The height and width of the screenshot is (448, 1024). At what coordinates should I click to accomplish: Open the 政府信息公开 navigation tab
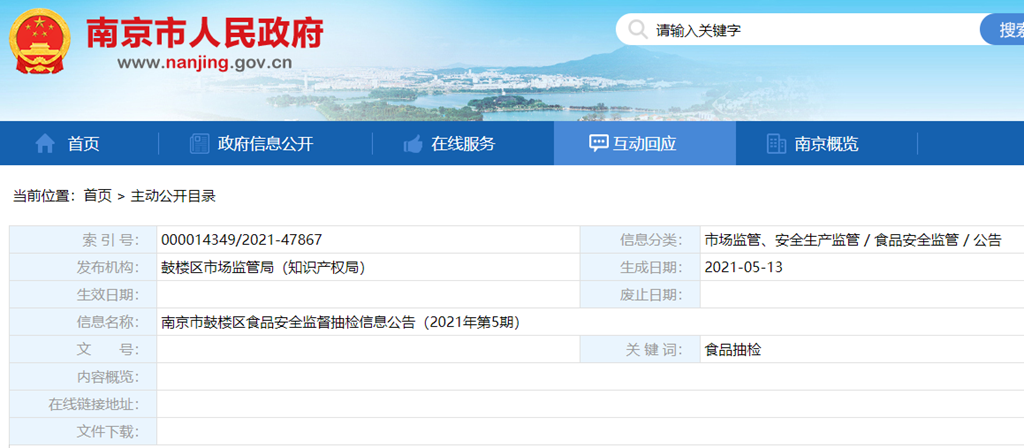pos(265,144)
